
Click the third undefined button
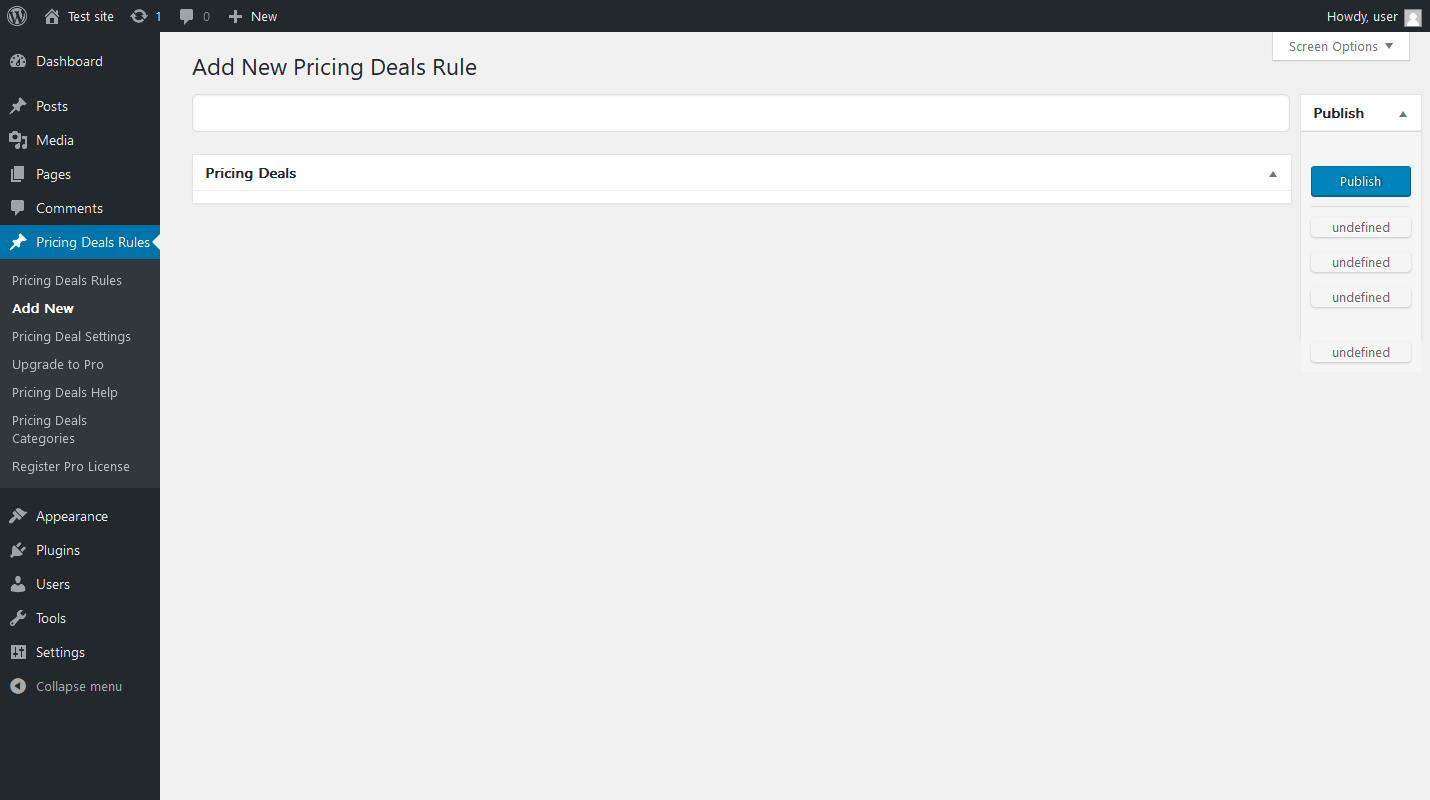click(1361, 298)
